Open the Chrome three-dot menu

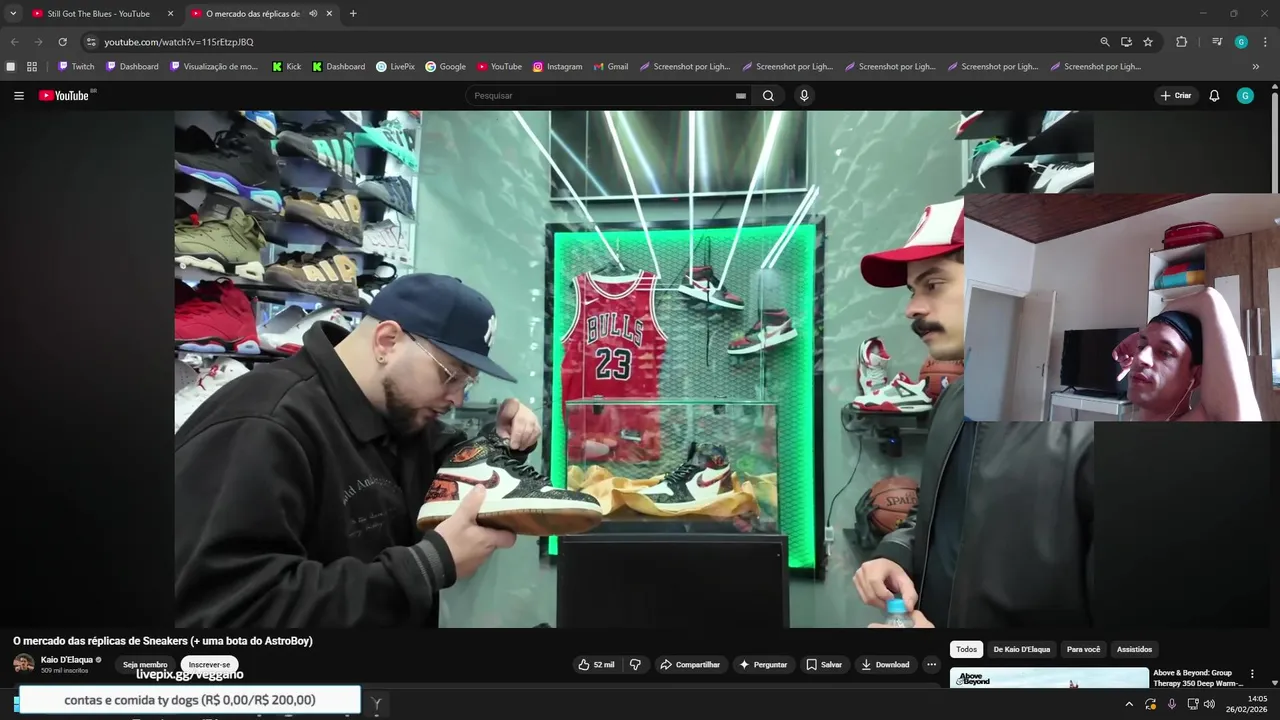(x=1266, y=42)
